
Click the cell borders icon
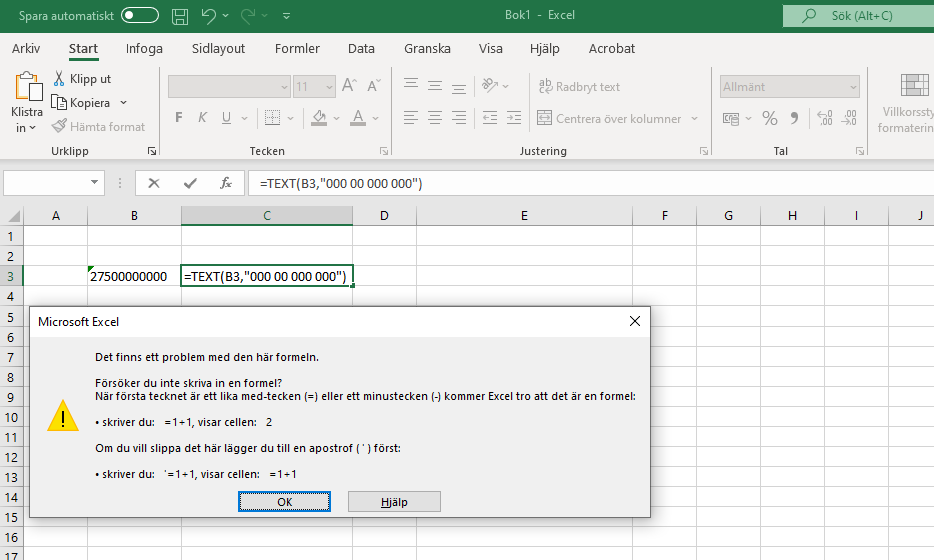(273, 118)
